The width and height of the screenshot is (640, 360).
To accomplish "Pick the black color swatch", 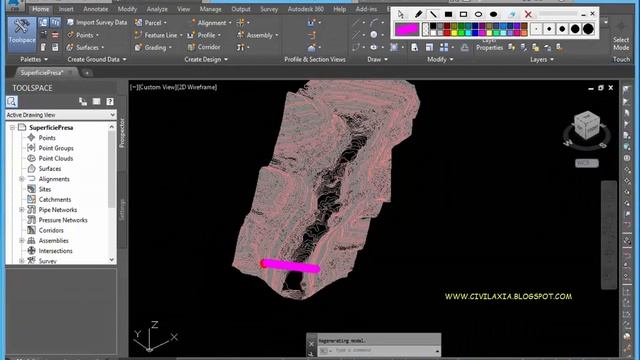I will [x=433, y=26].
